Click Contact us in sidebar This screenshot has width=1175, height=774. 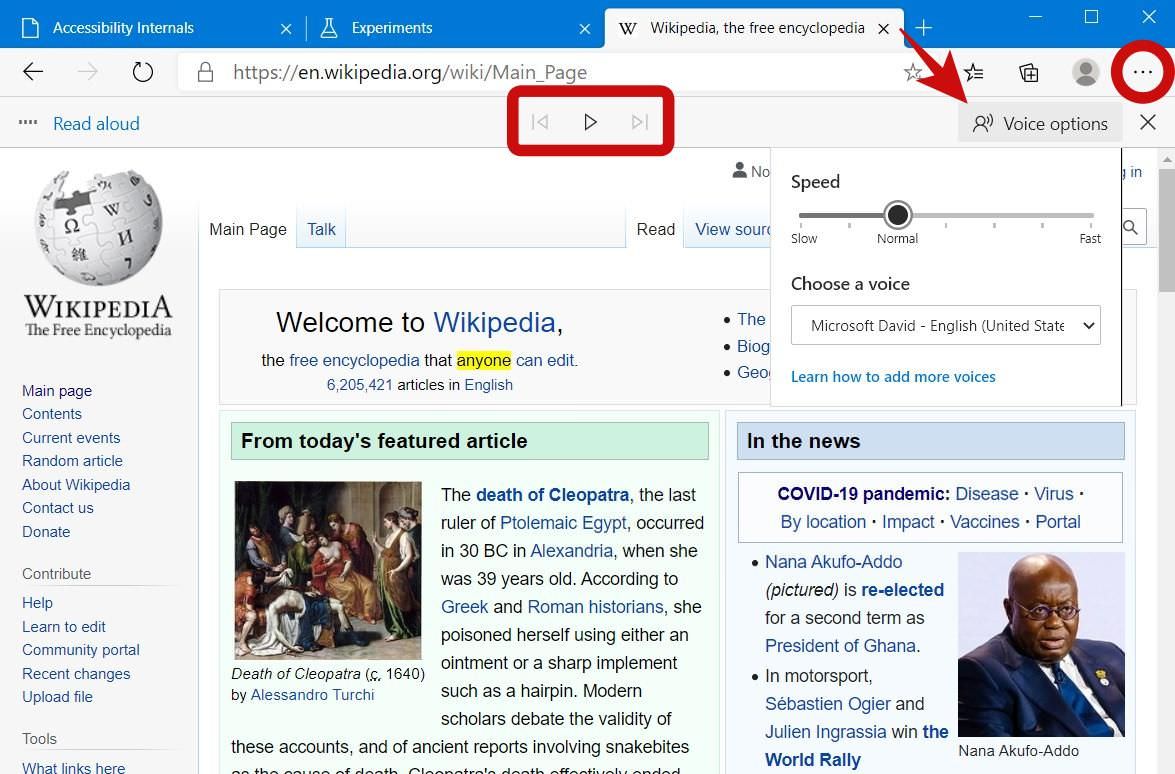[x=58, y=508]
